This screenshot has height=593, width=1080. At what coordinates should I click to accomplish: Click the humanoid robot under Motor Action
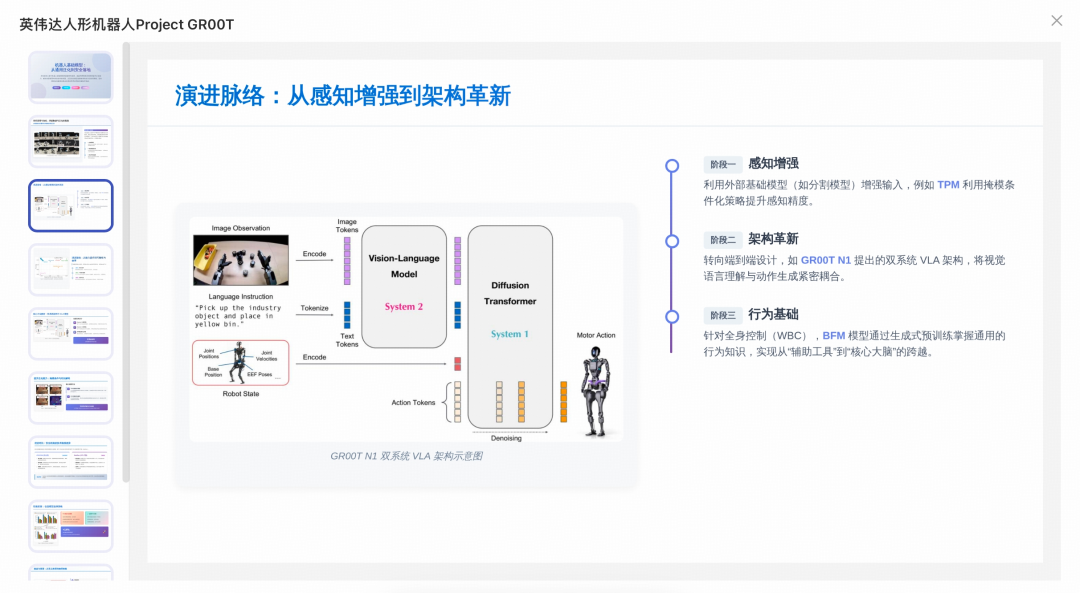[x=596, y=391]
